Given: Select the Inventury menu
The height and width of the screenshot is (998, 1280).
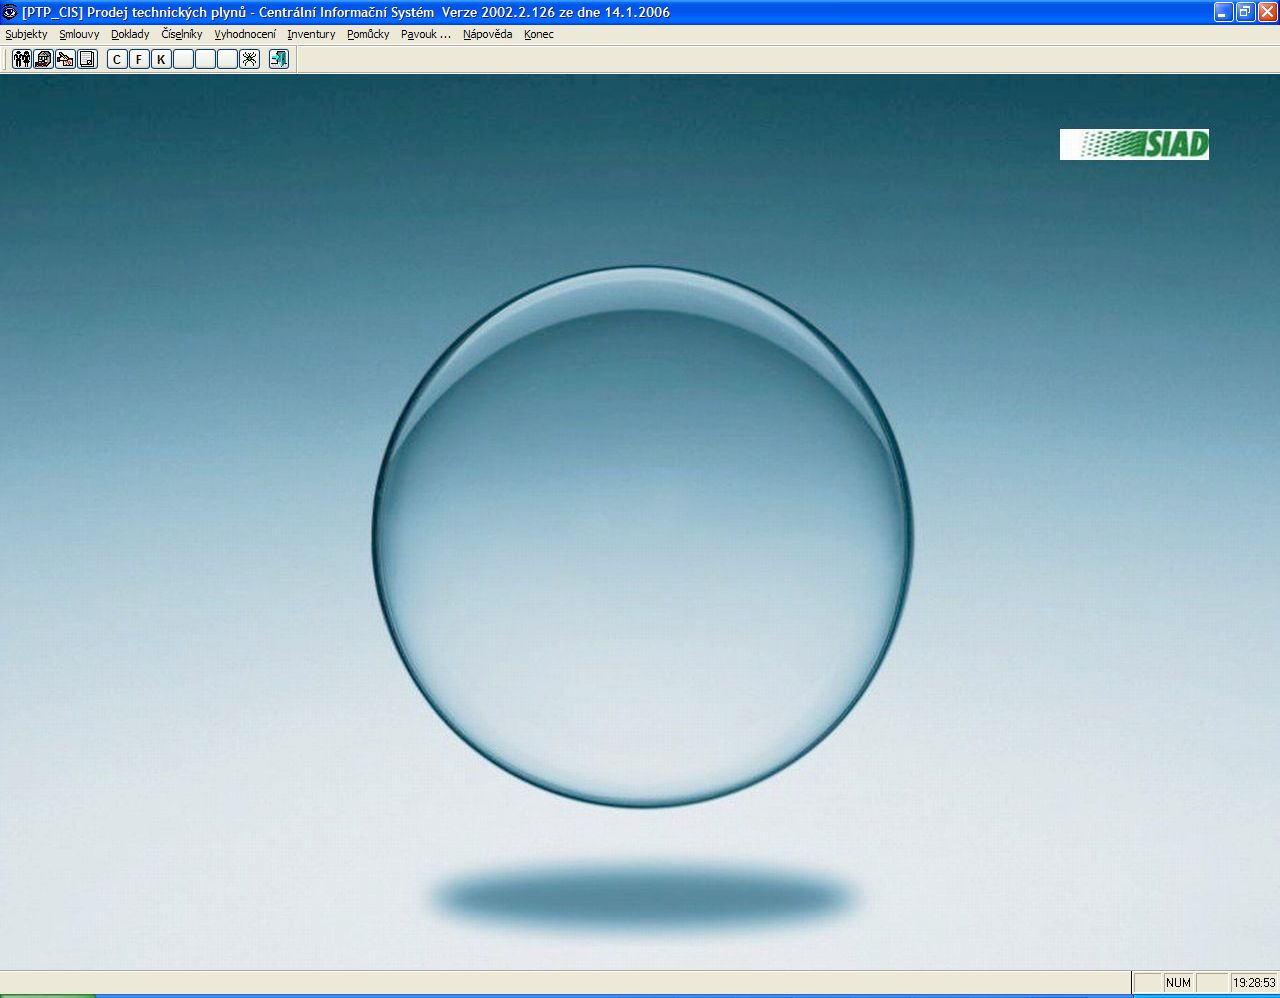Looking at the screenshot, I should 311,34.
